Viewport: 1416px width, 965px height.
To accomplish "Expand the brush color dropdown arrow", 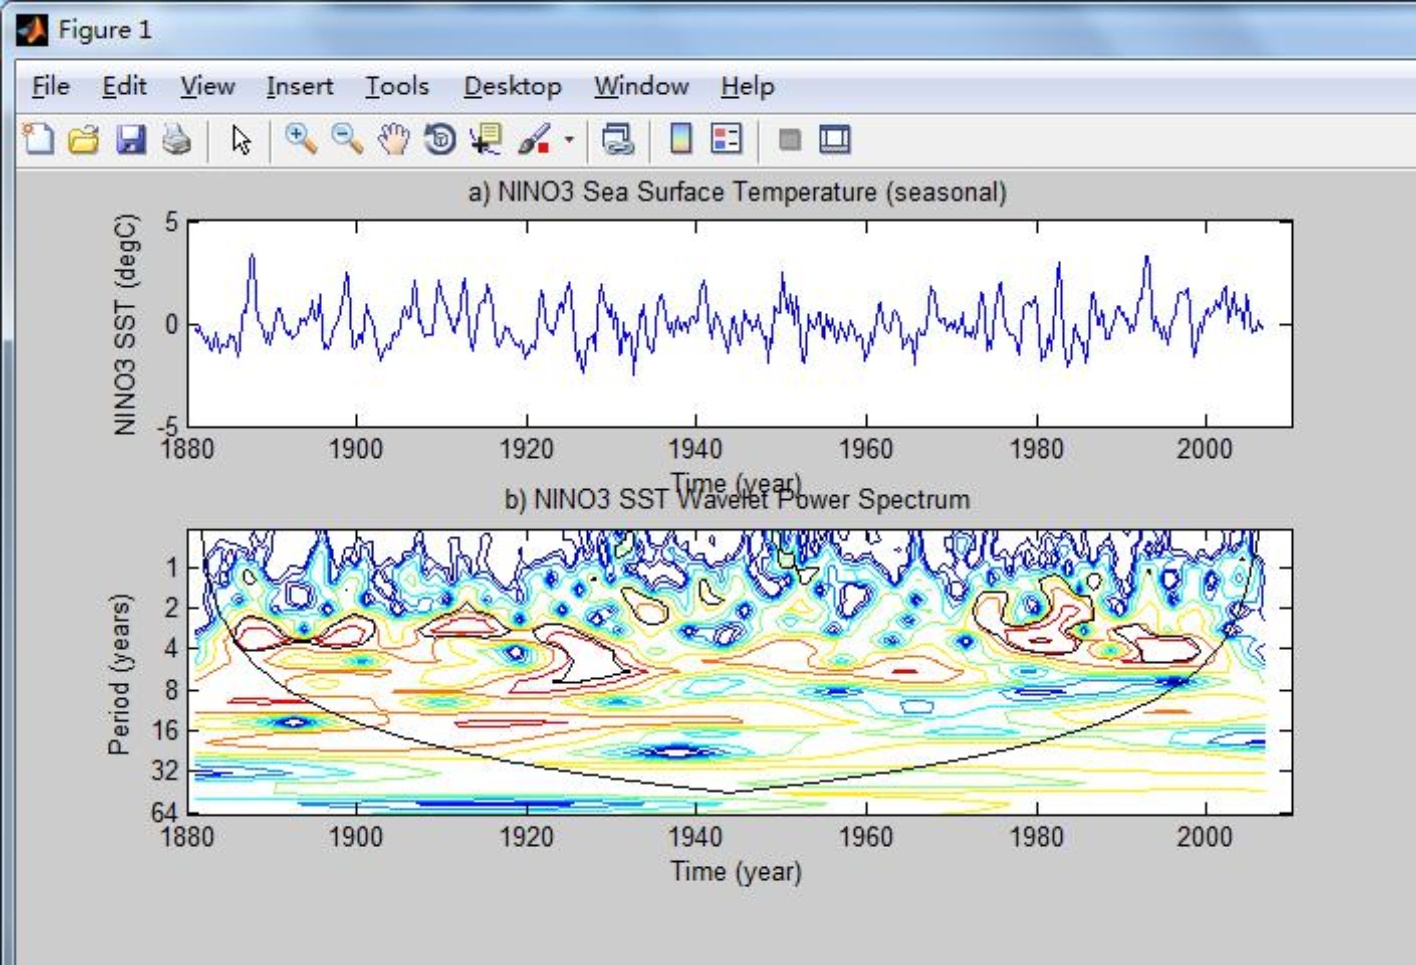I will [569, 139].
